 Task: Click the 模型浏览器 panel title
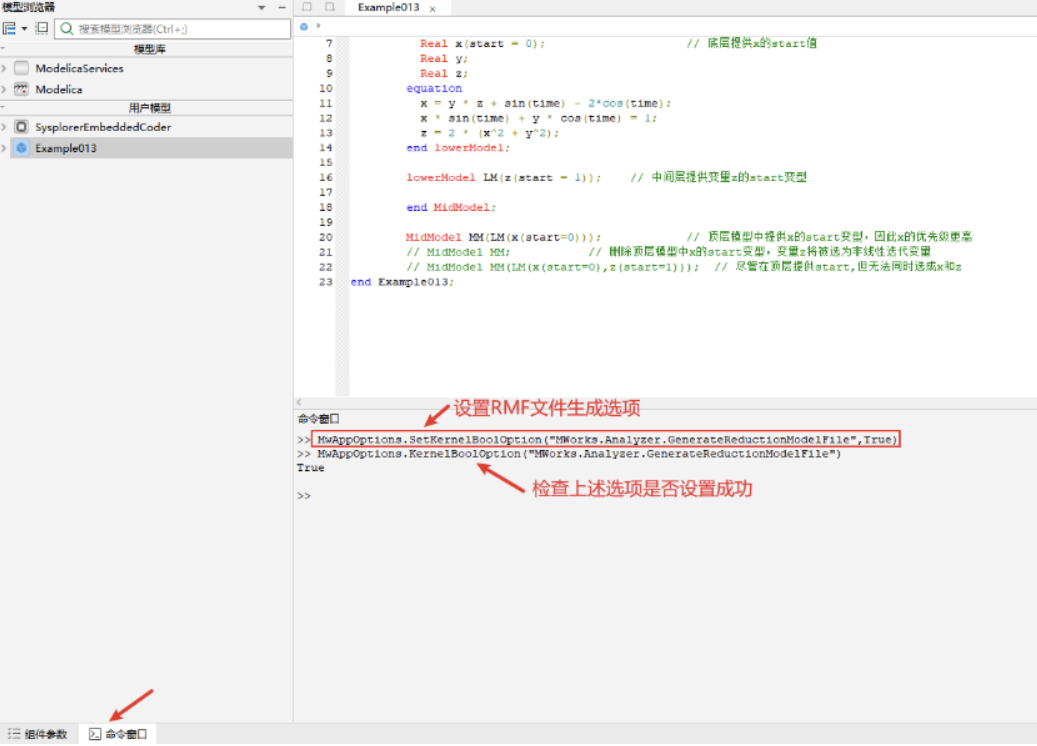tap(28, 7)
